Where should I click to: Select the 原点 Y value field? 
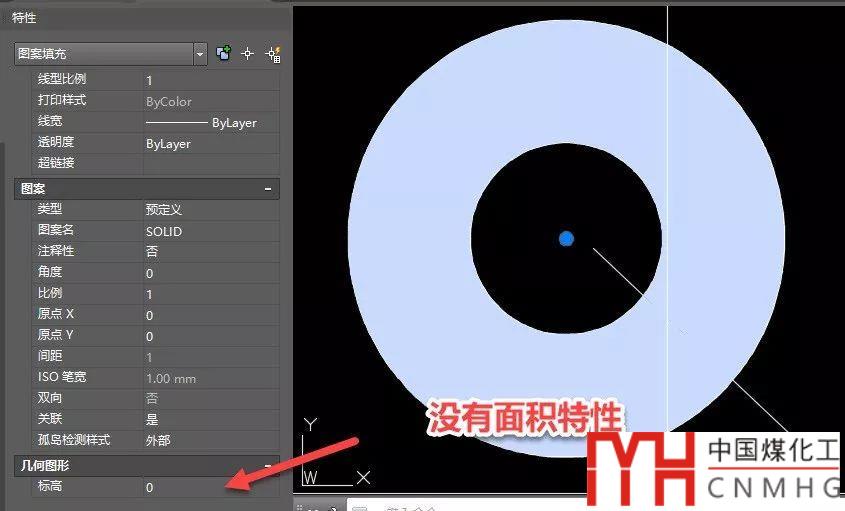[211, 336]
